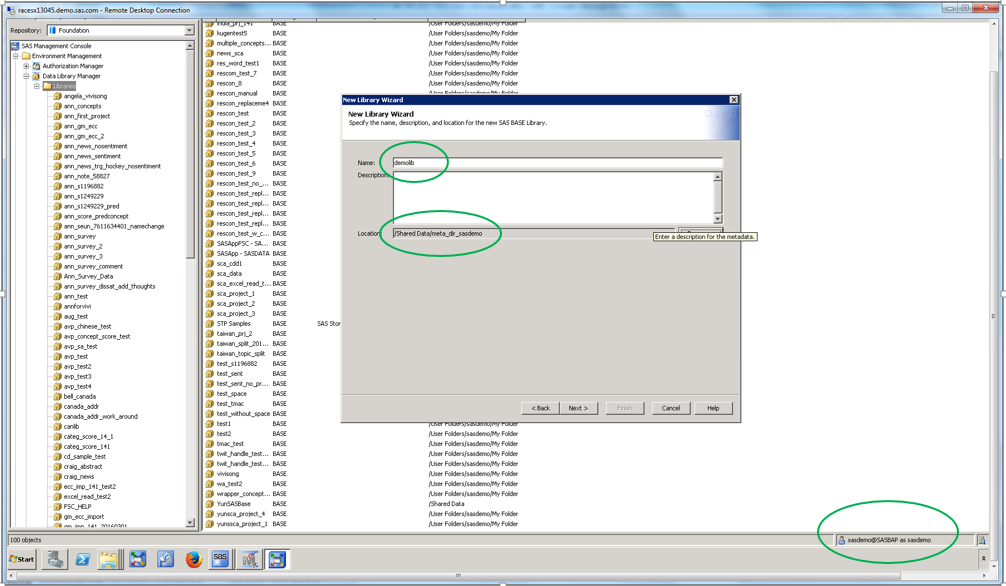Click wa_test2 in the library list

(x=229, y=484)
